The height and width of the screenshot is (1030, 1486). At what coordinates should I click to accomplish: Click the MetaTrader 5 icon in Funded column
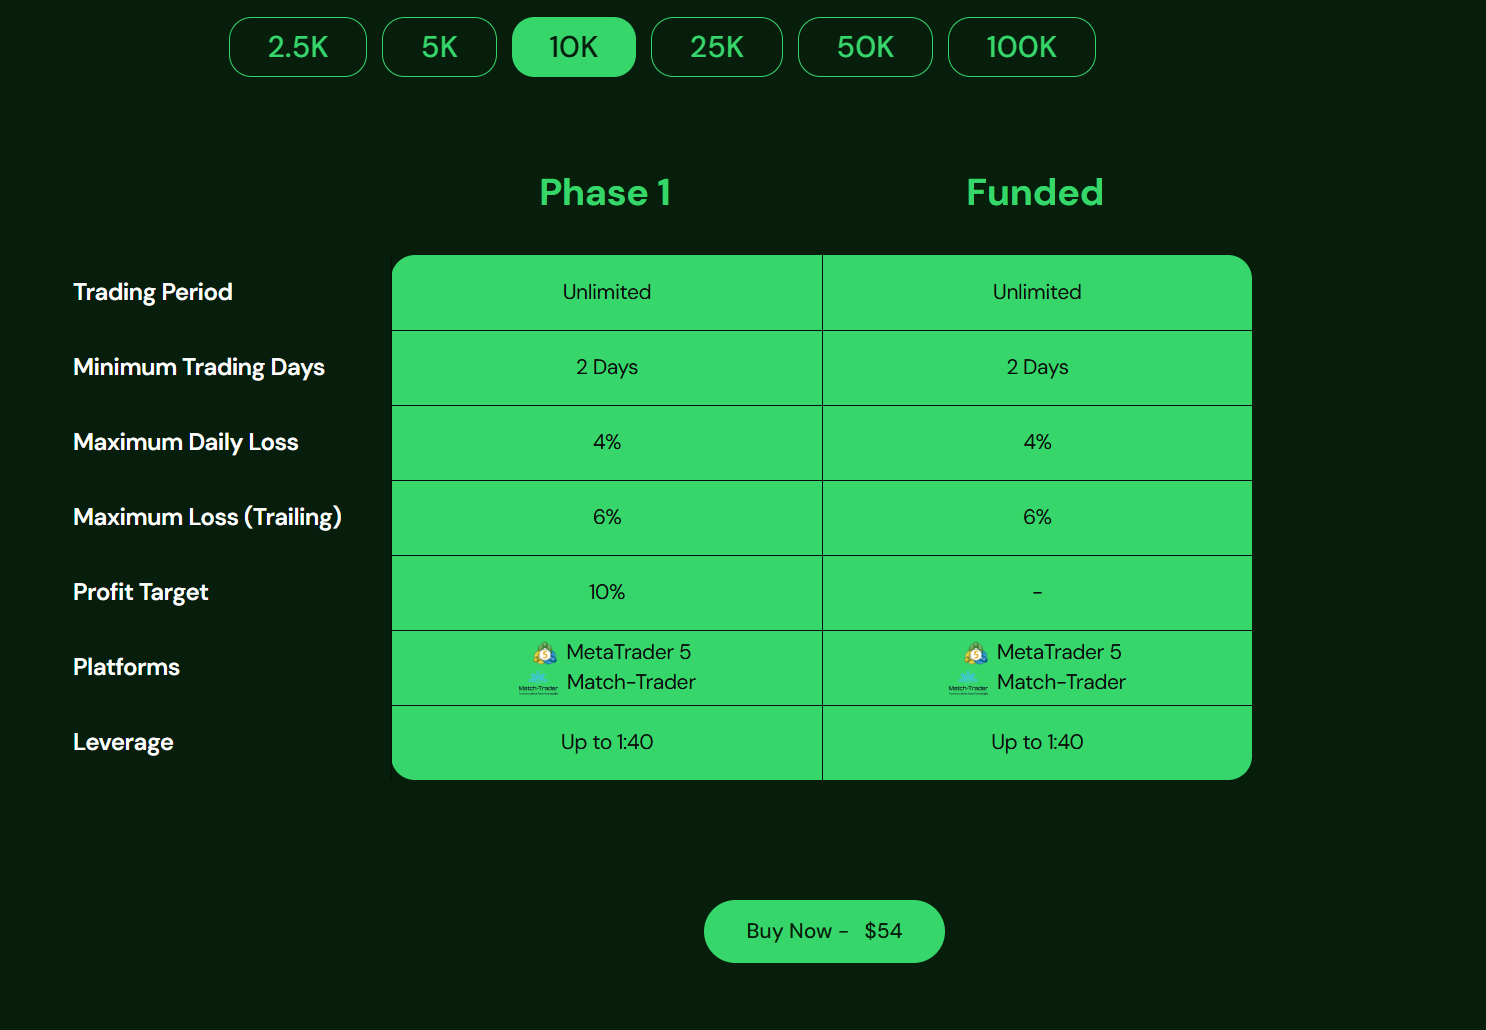click(976, 654)
